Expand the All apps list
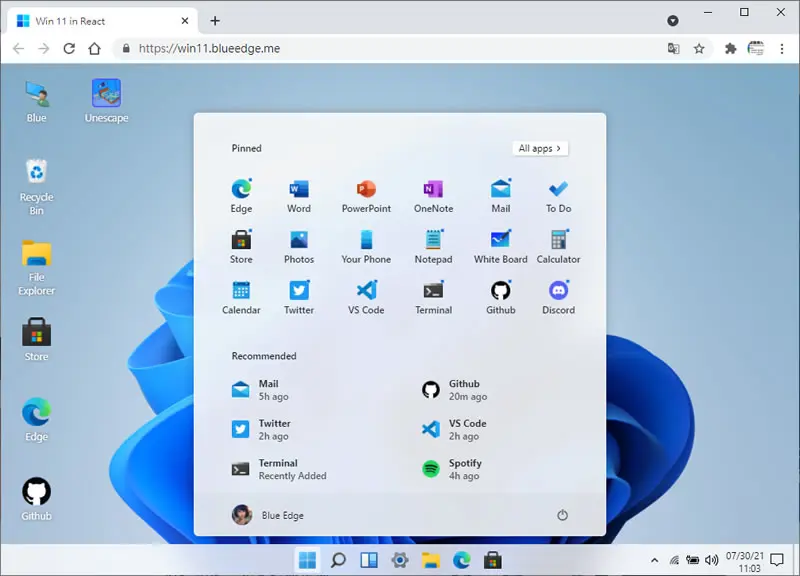Image resolution: width=800 pixels, height=576 pixels. (x=540, y=148)
